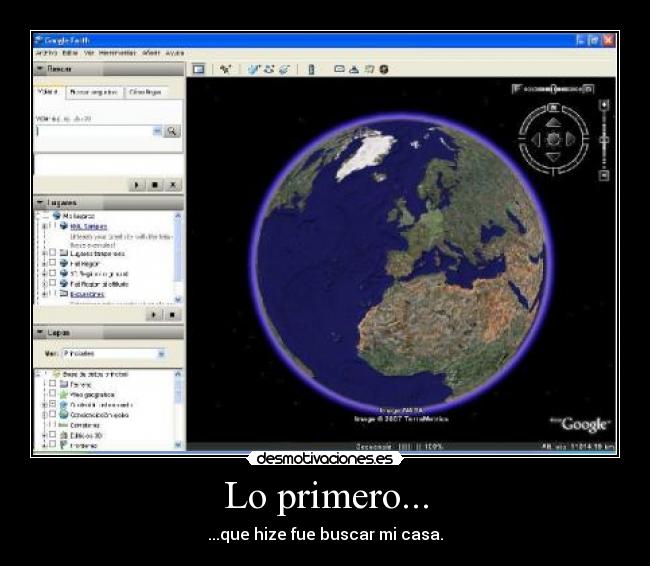Click the stop button in Buscar panel
650x566 pixels.
(155, 185)
